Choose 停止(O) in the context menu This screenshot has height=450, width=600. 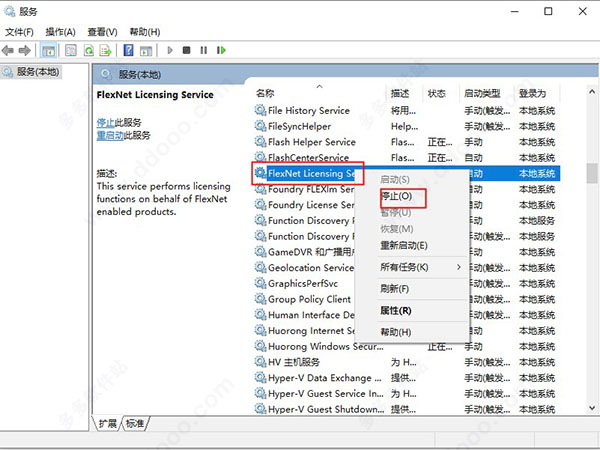click(396, 196)
